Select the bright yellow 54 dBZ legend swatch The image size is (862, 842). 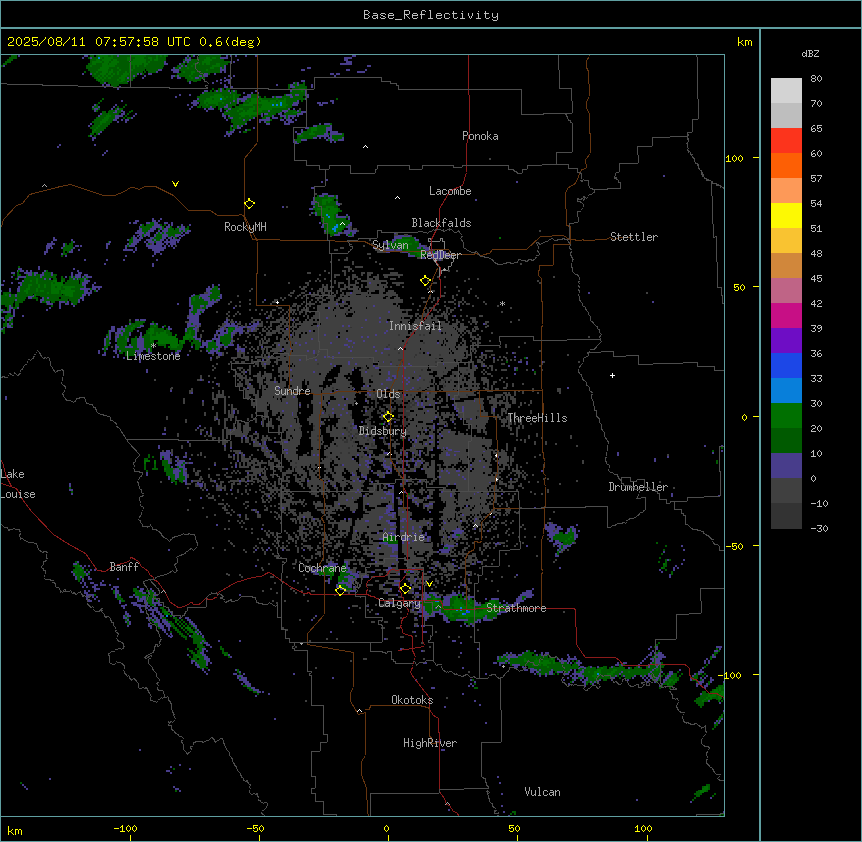[786, 215]
